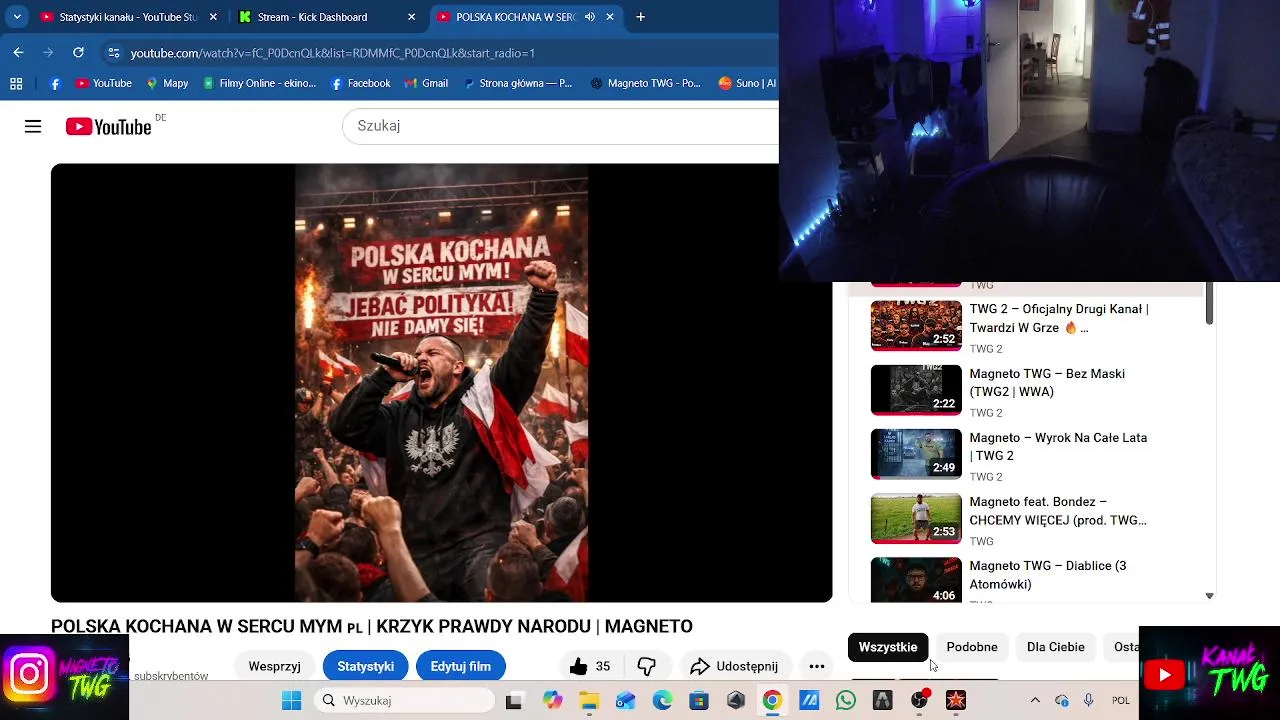Open the Suno AI bookmark
Viewport: 1280px width, 720px height.
(x=746, y=83)
